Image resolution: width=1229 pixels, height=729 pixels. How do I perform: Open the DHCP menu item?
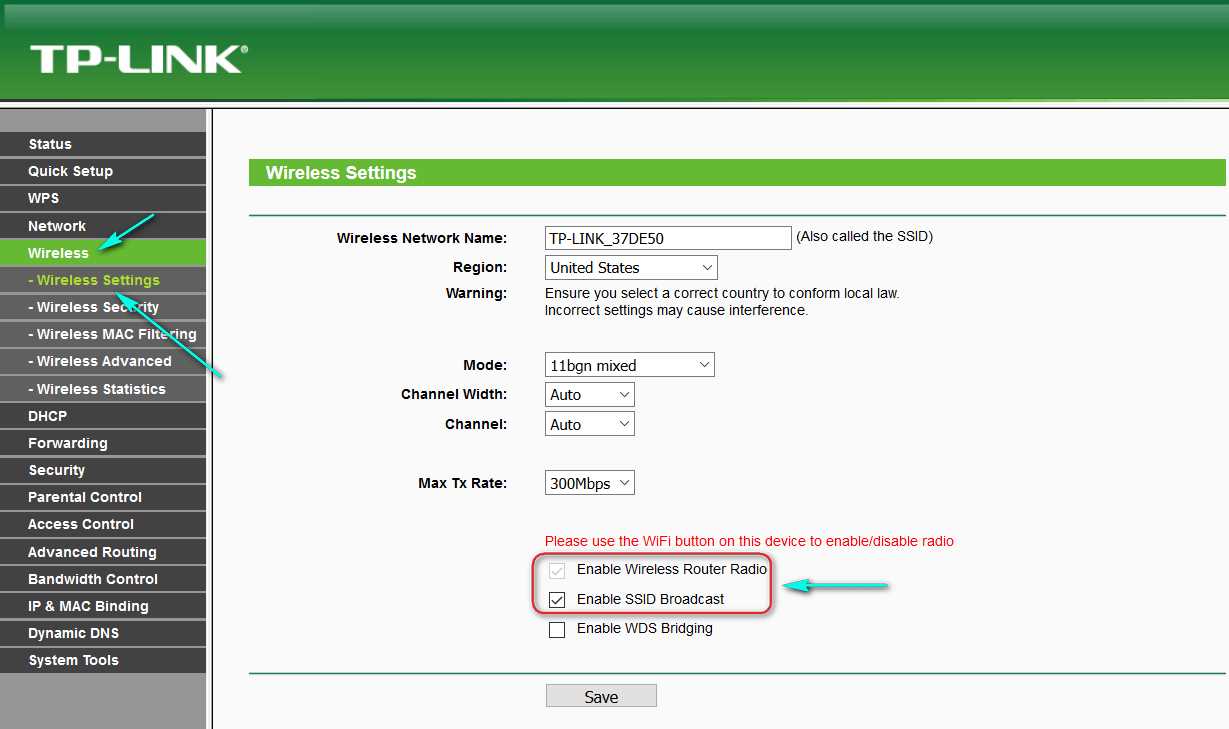click(103, 416)
